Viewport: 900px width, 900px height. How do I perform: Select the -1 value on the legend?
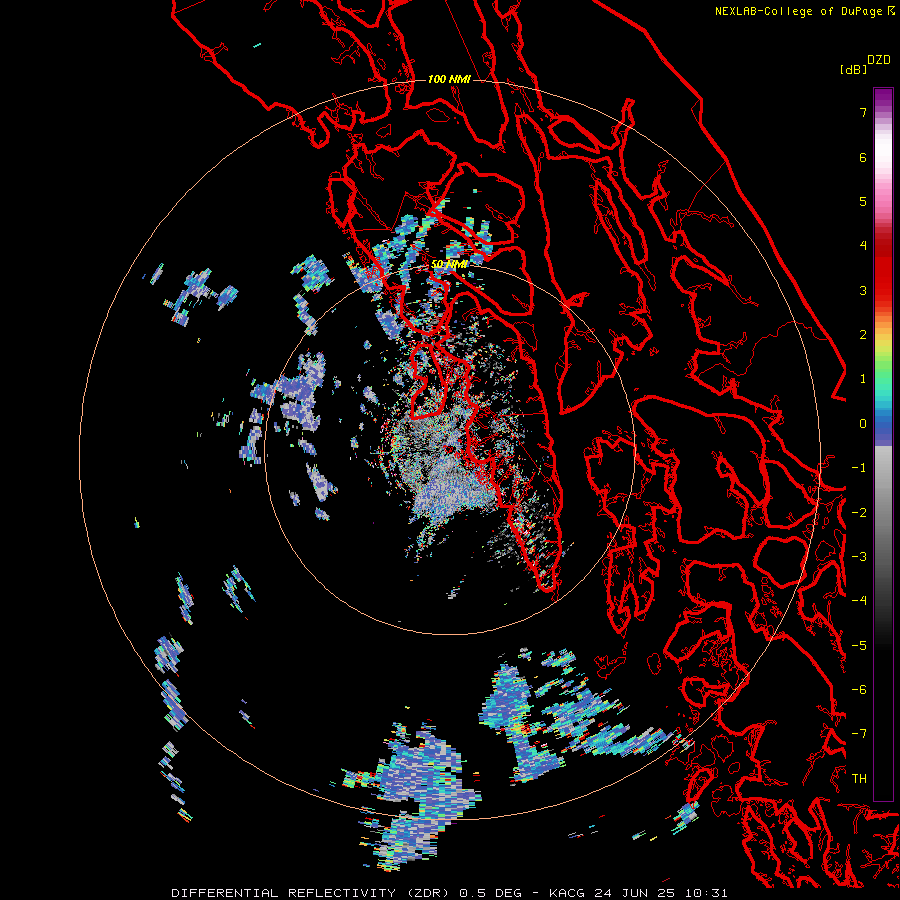(x=859, y=468)
